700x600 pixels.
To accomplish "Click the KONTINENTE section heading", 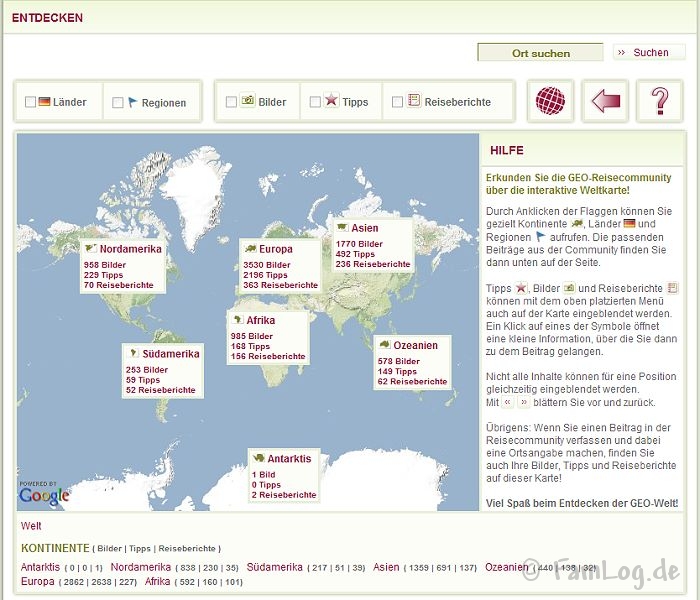I will click(x=55, y=548).
